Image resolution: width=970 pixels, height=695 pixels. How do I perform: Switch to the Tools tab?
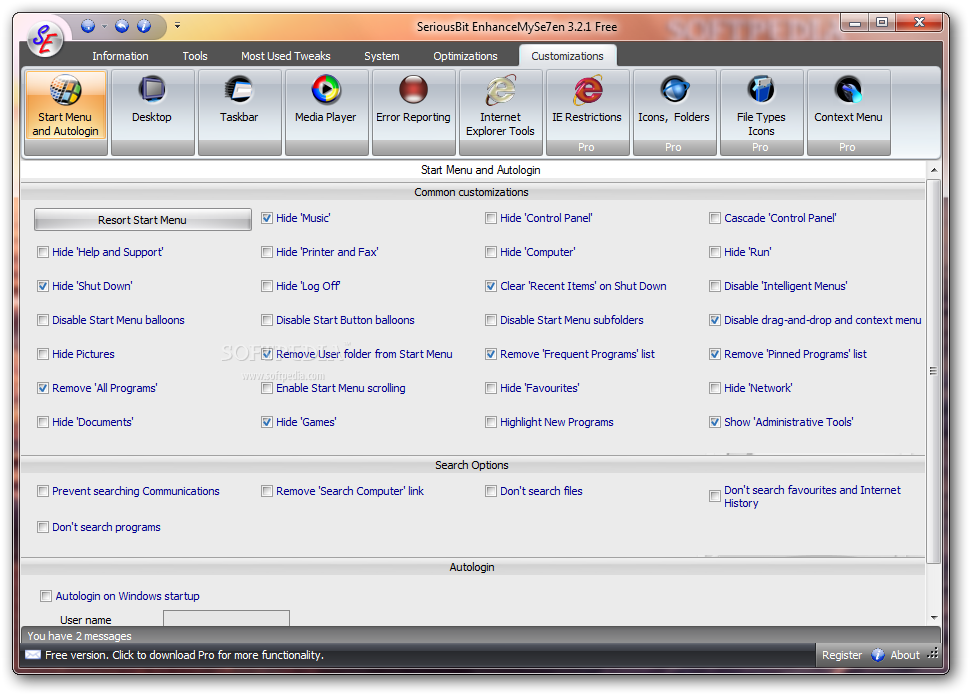[x=195, y=56]
